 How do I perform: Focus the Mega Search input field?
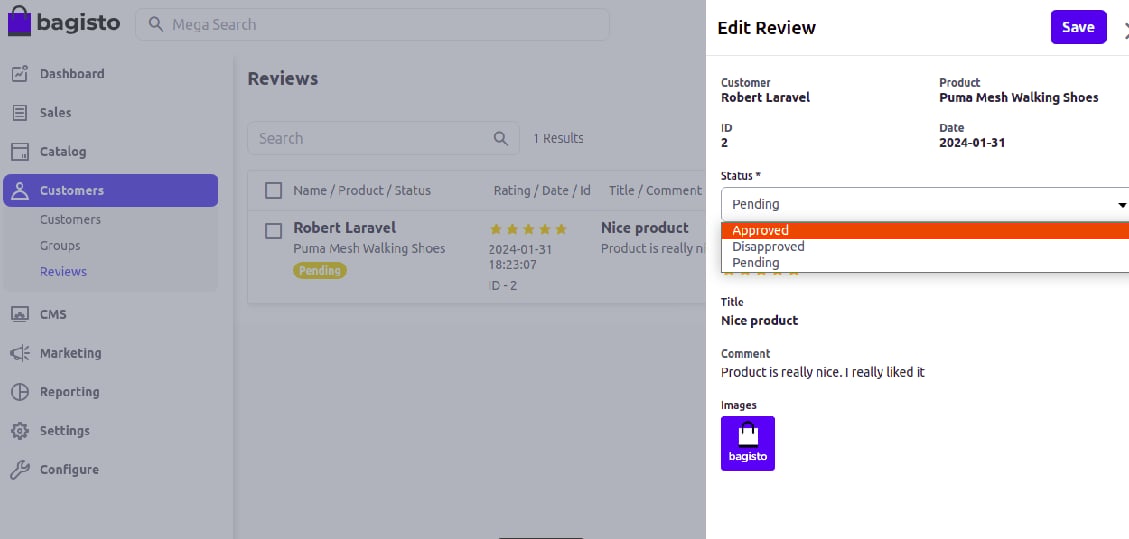[372, 24]
